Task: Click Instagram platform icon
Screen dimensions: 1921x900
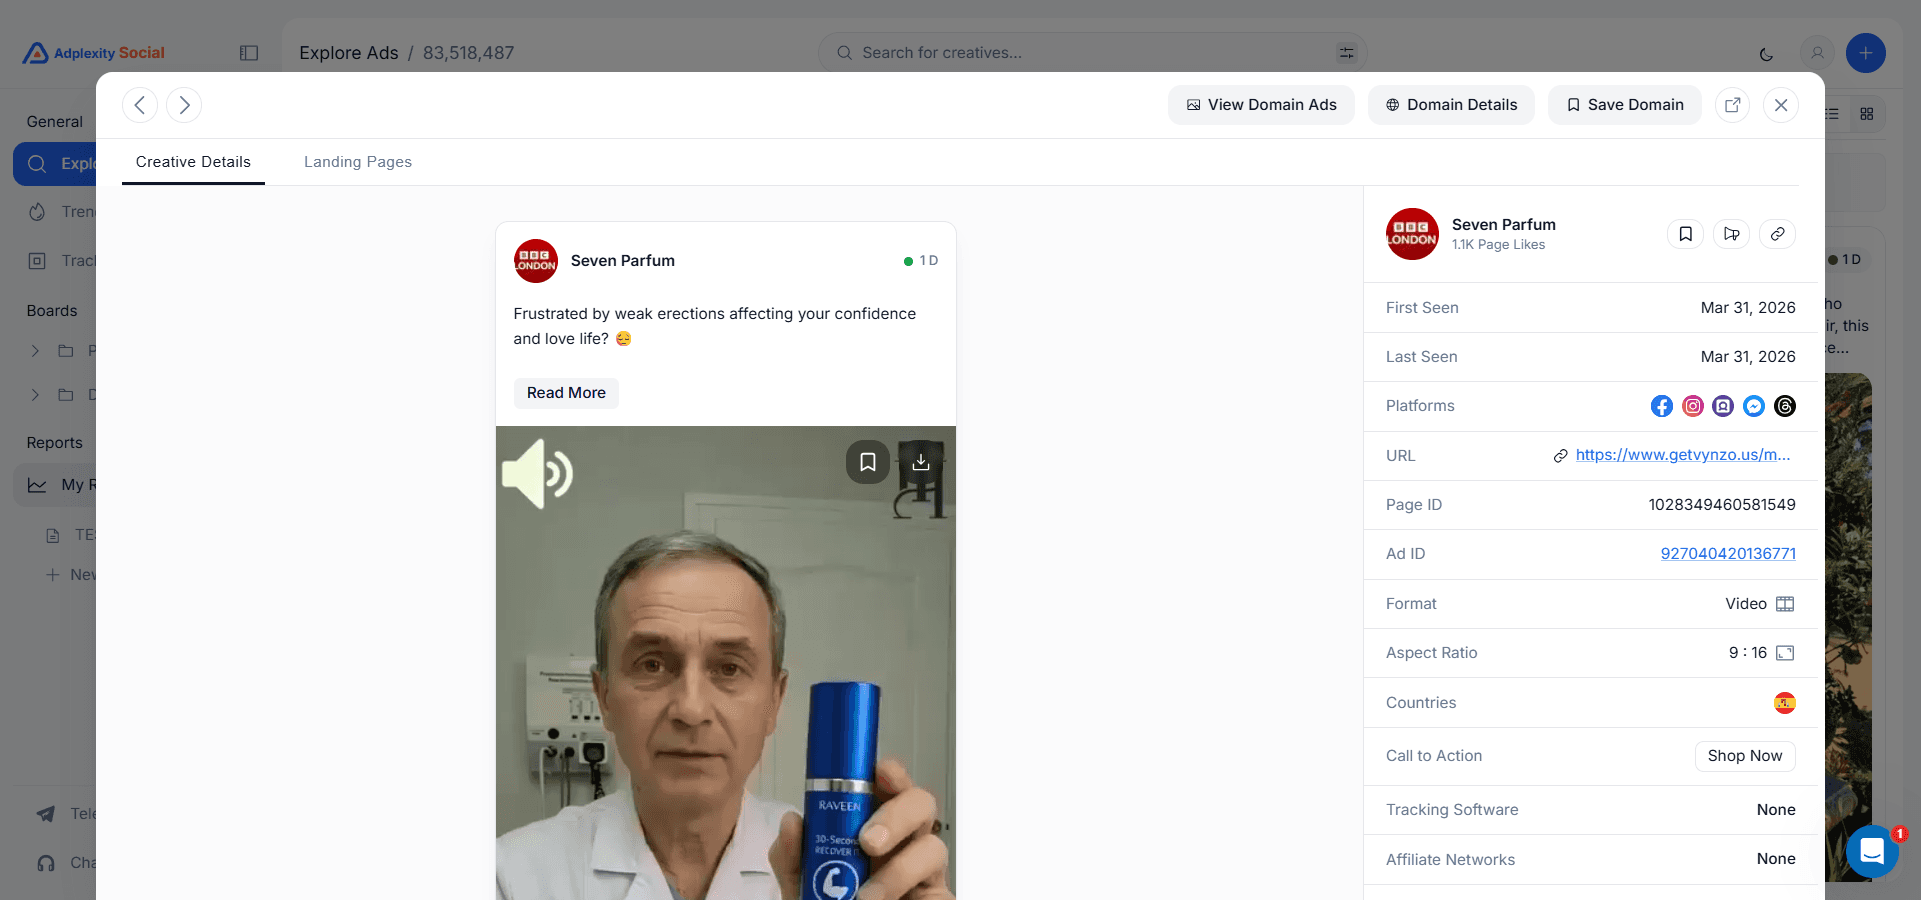Action: click(1693, 406)
